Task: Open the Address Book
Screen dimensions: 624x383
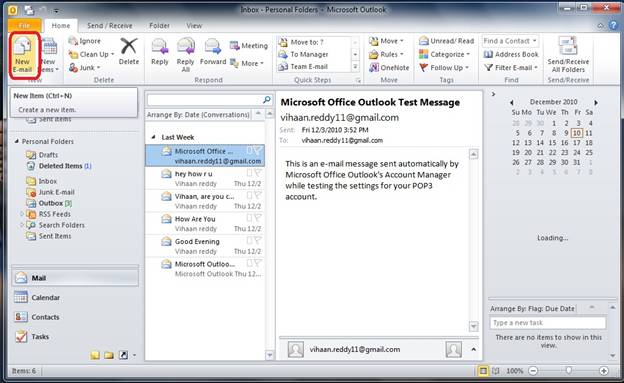Action: point(511,54)
